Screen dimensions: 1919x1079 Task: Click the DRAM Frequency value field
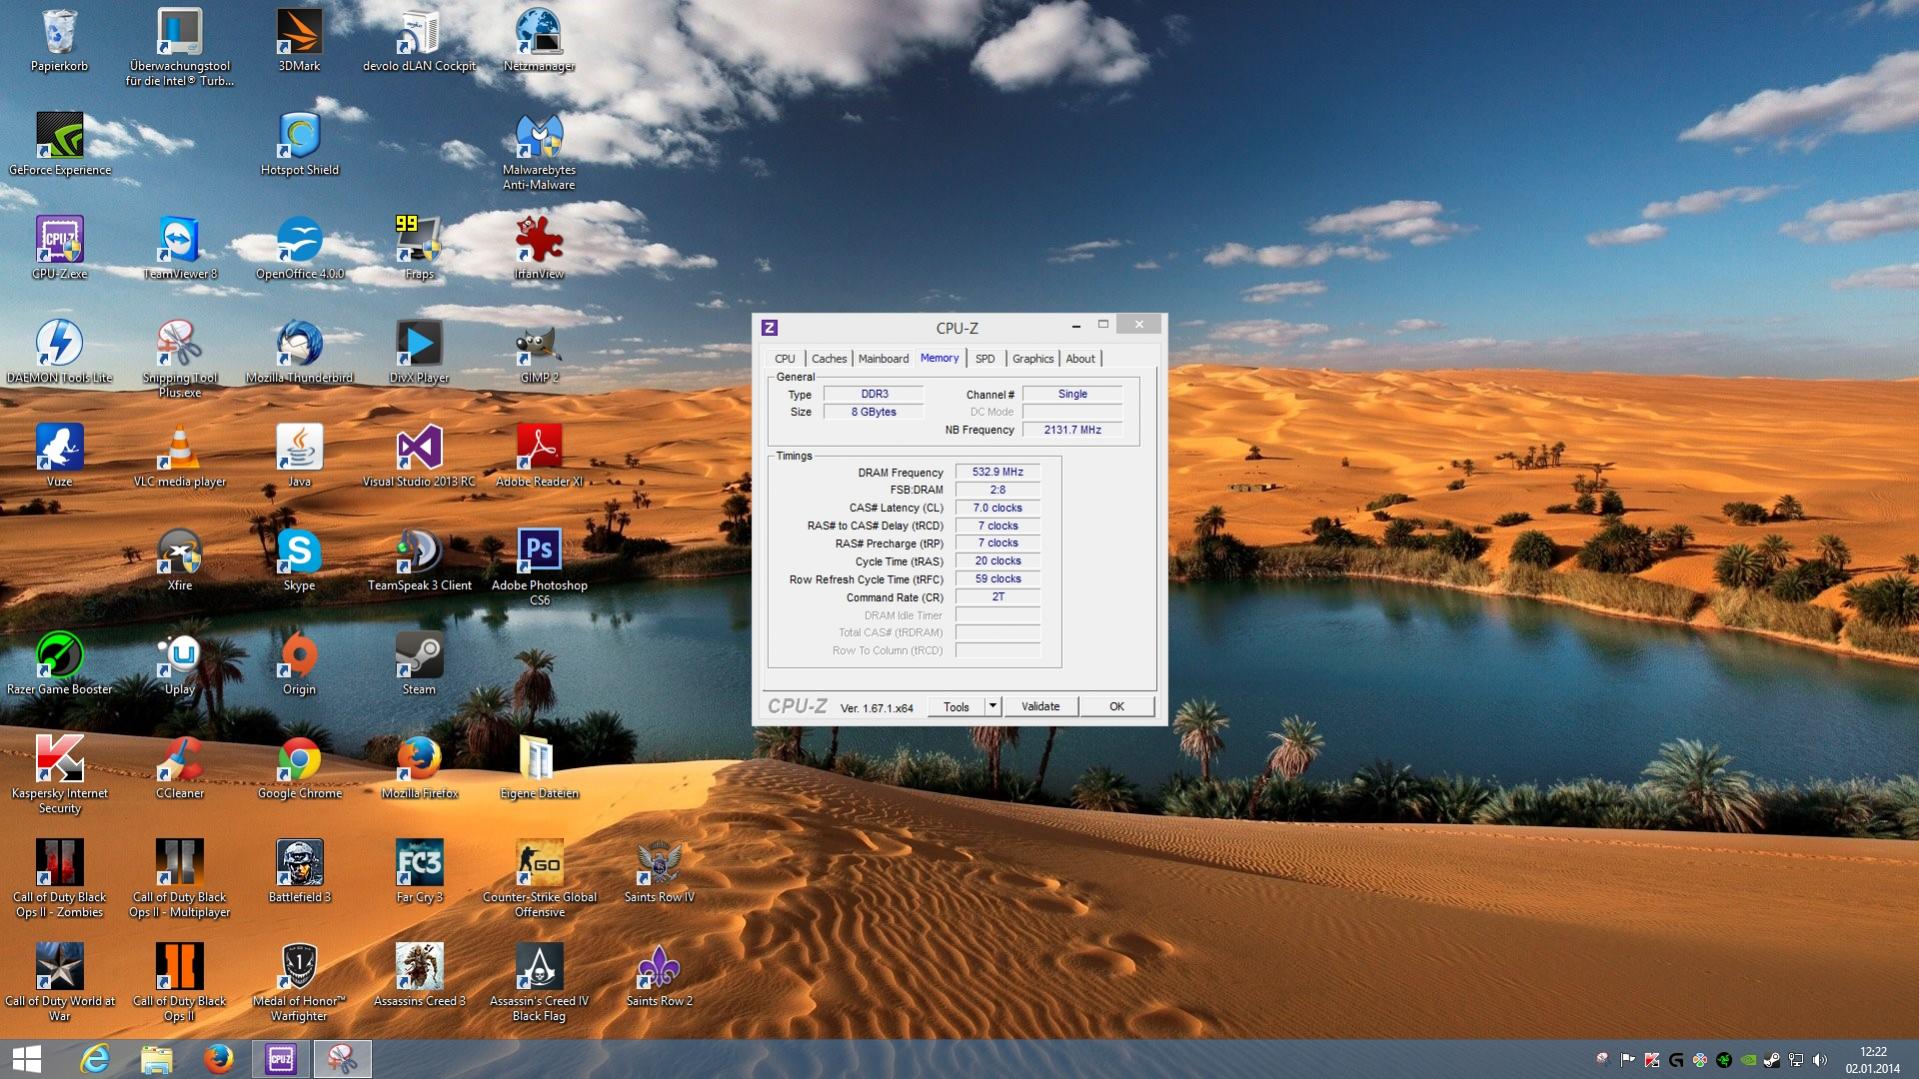[x=998, y=472]
